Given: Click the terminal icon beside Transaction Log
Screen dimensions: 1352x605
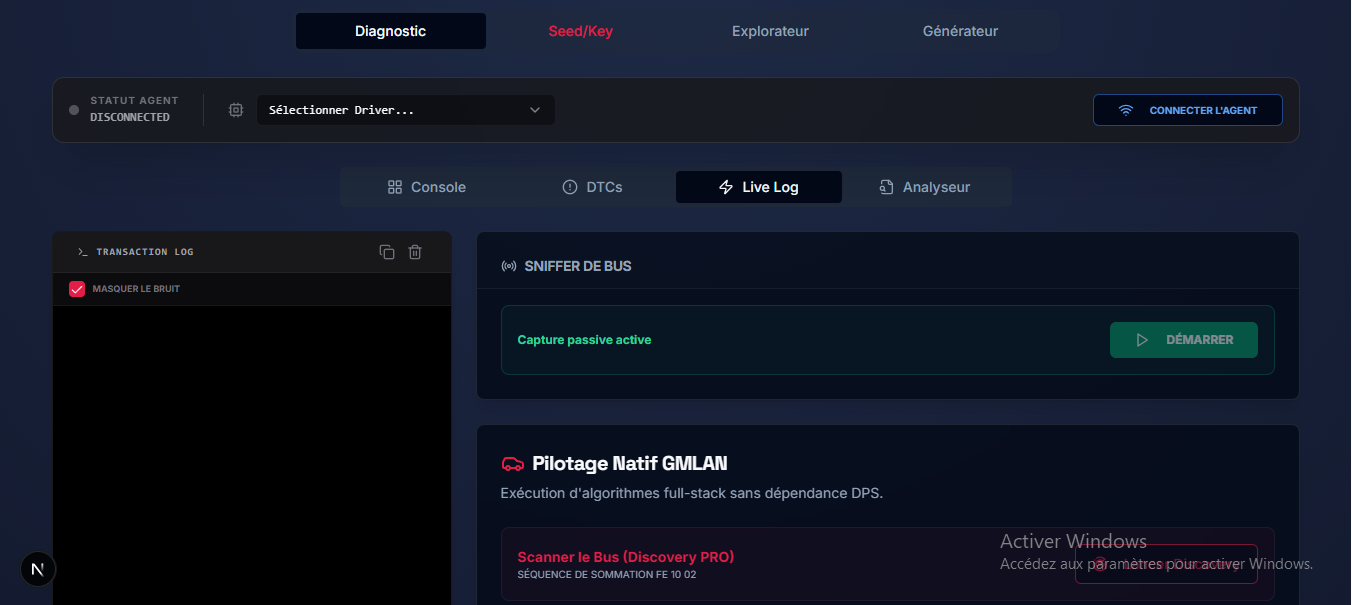Looking at the screenshot, I should pos(83,252).
